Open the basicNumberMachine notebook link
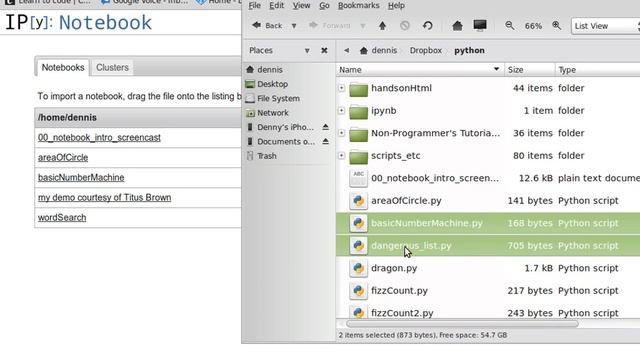 (x=81, y=178)
